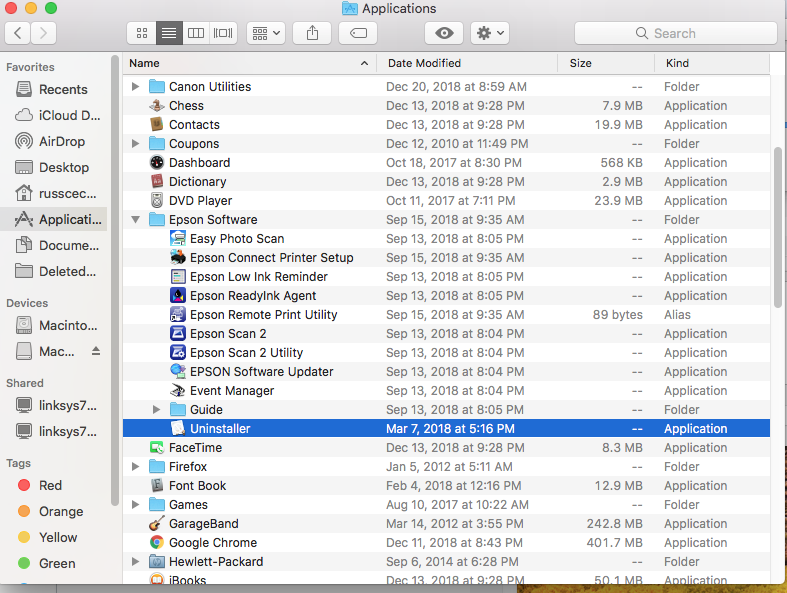Click the Share toolbar button
Viewport: 787px width, 593px height.
(x=312, y=33)
